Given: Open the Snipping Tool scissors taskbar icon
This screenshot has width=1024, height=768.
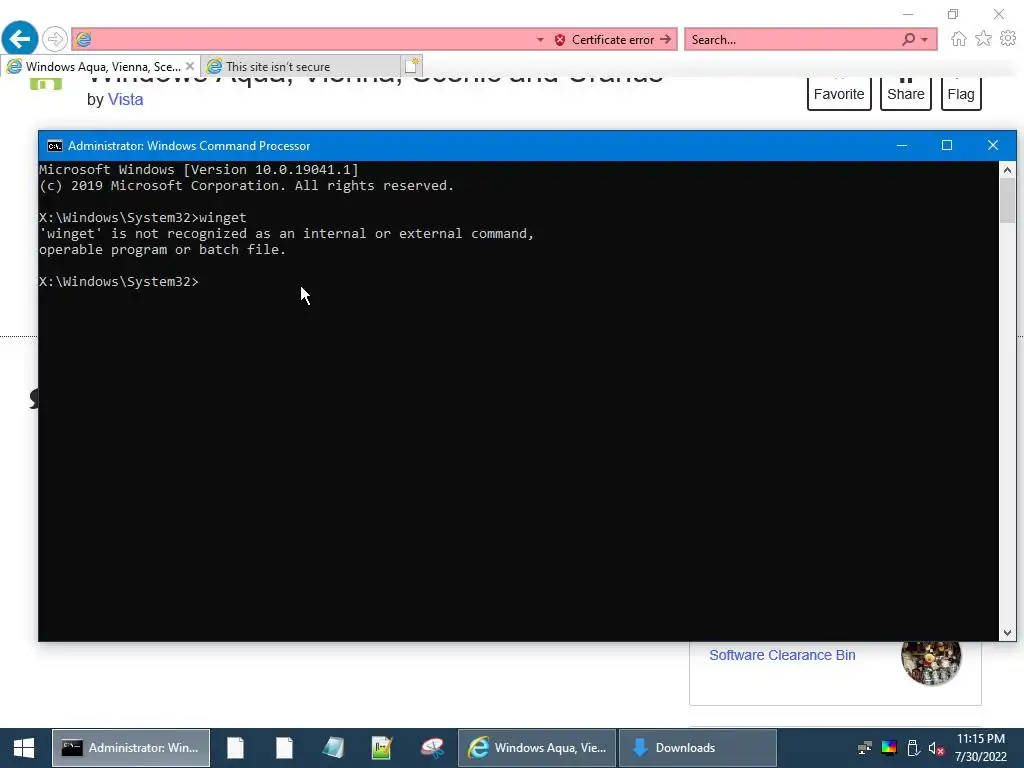Looking at the screenshot, I should coord(432,748).
